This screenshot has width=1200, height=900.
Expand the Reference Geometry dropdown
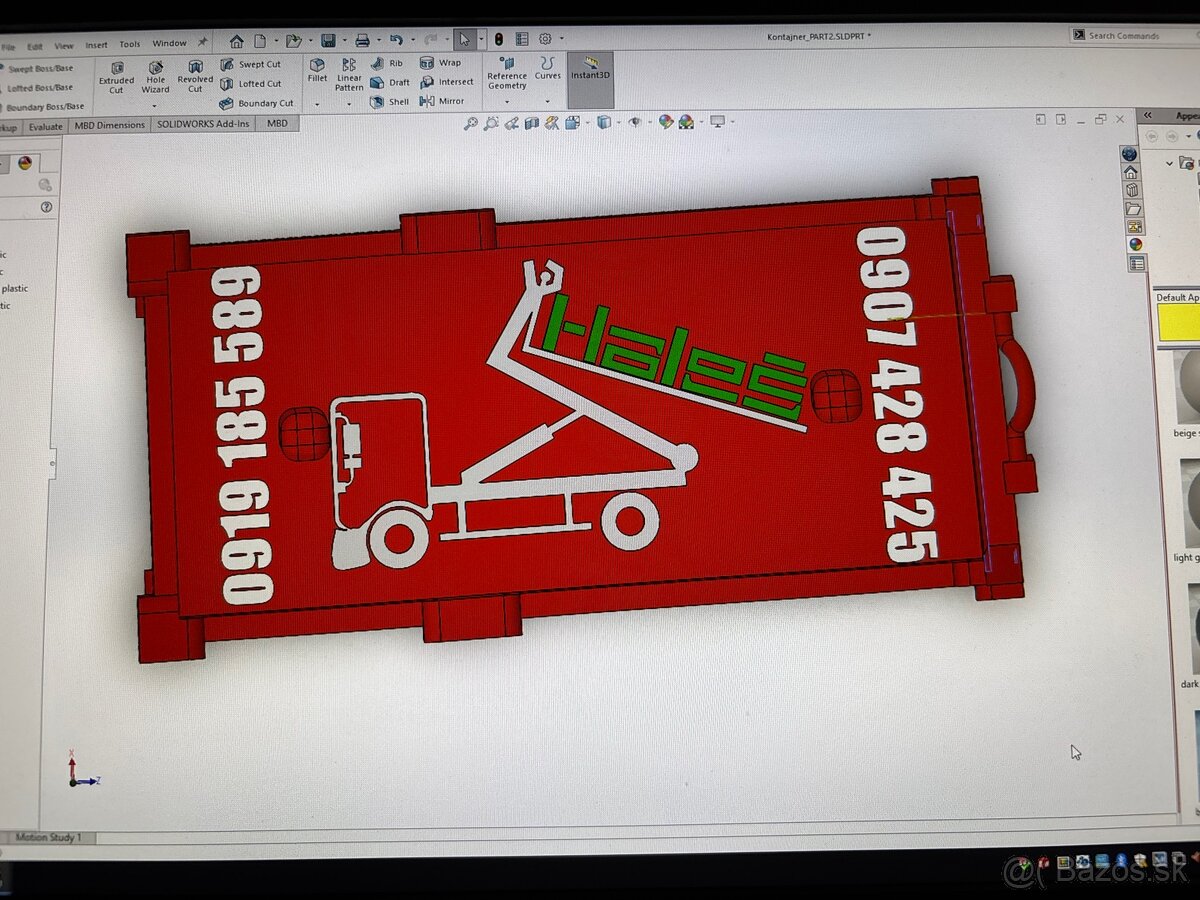pyautogui.click(x=507, y=101)
